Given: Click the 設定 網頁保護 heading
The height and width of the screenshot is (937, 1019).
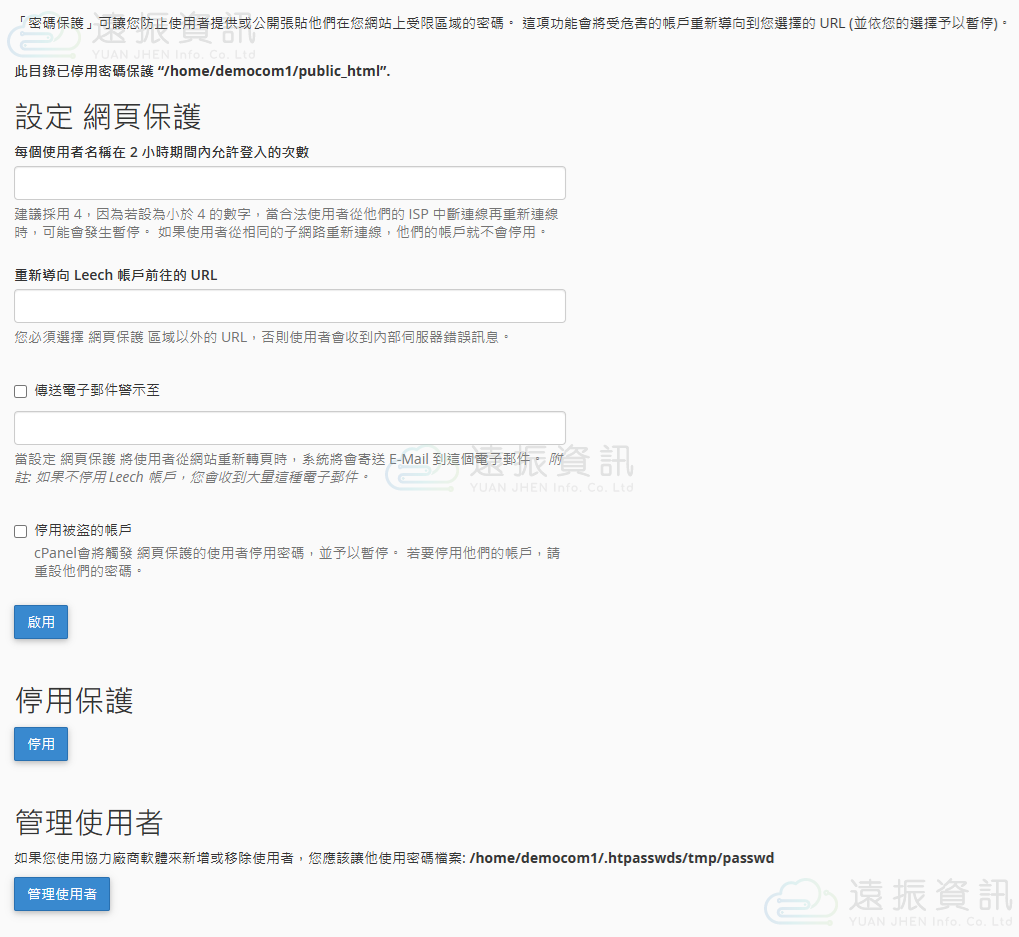Looking at the screenshot, I should (108, 117).
